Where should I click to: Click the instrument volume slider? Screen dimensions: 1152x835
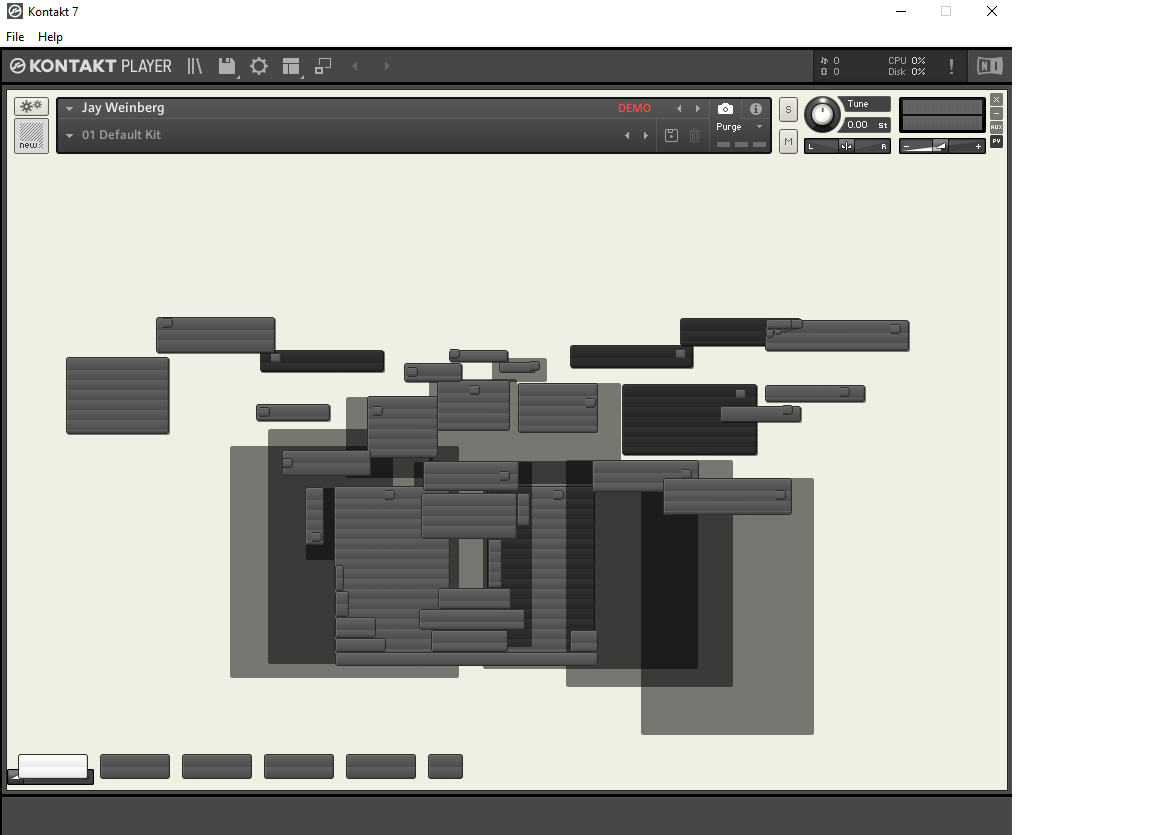pyautogui.click(x=941, y=146)
